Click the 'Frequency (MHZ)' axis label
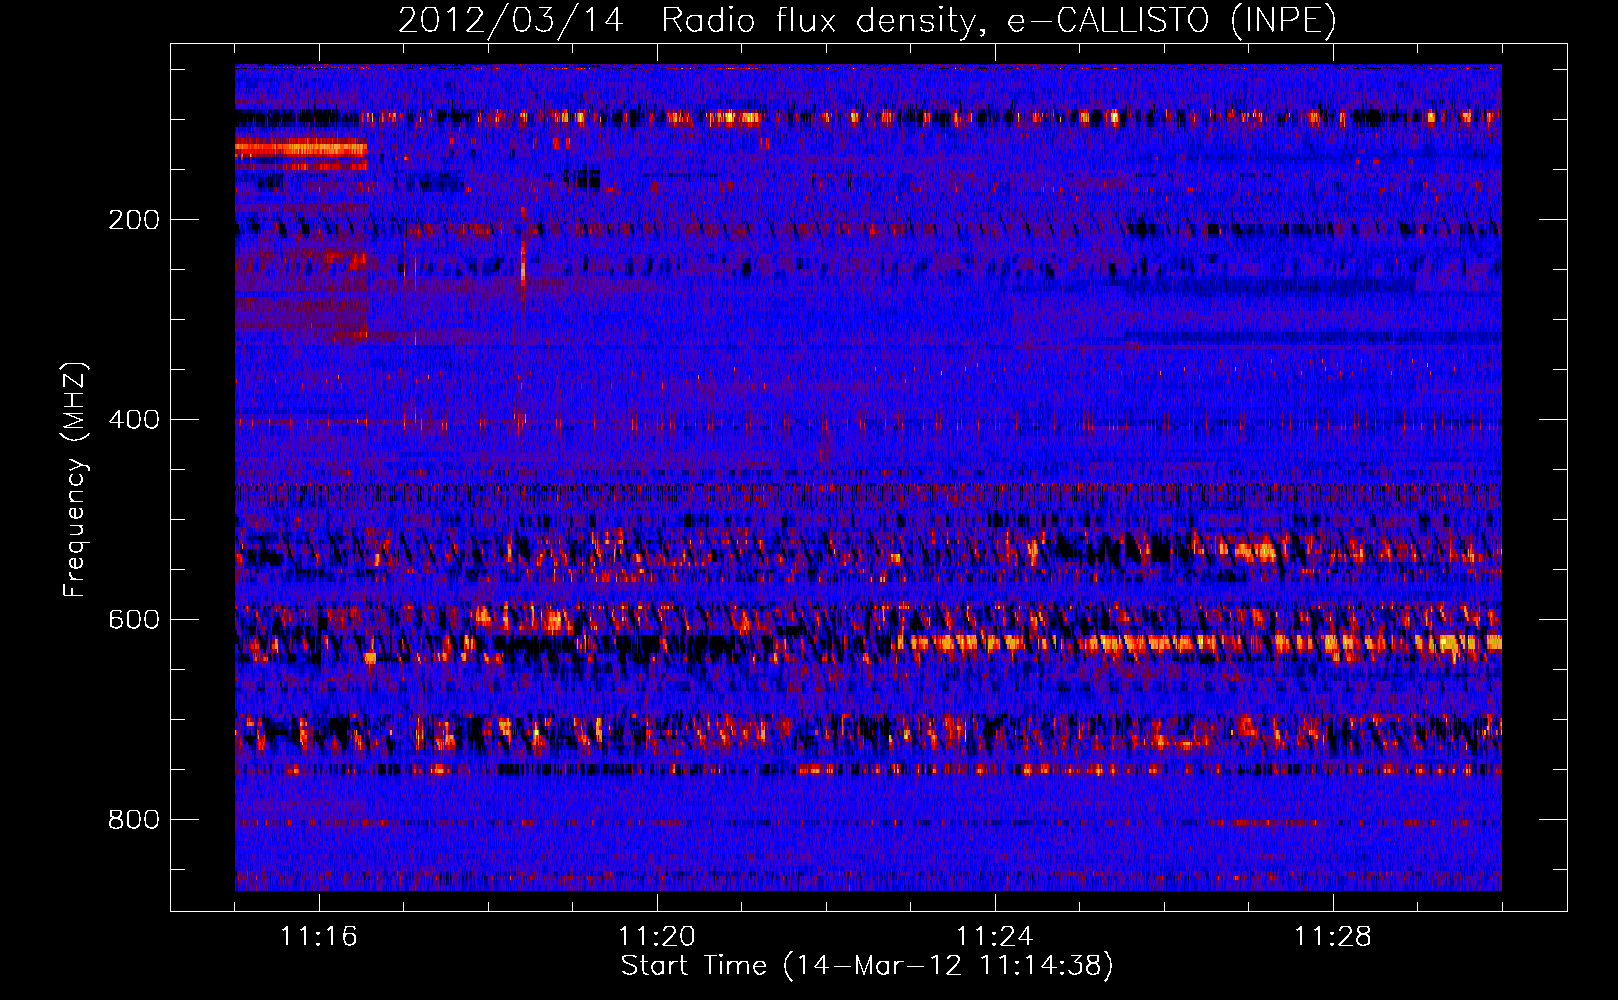This screenshot has height=1000, width=1618. click(x=75, y=480)
